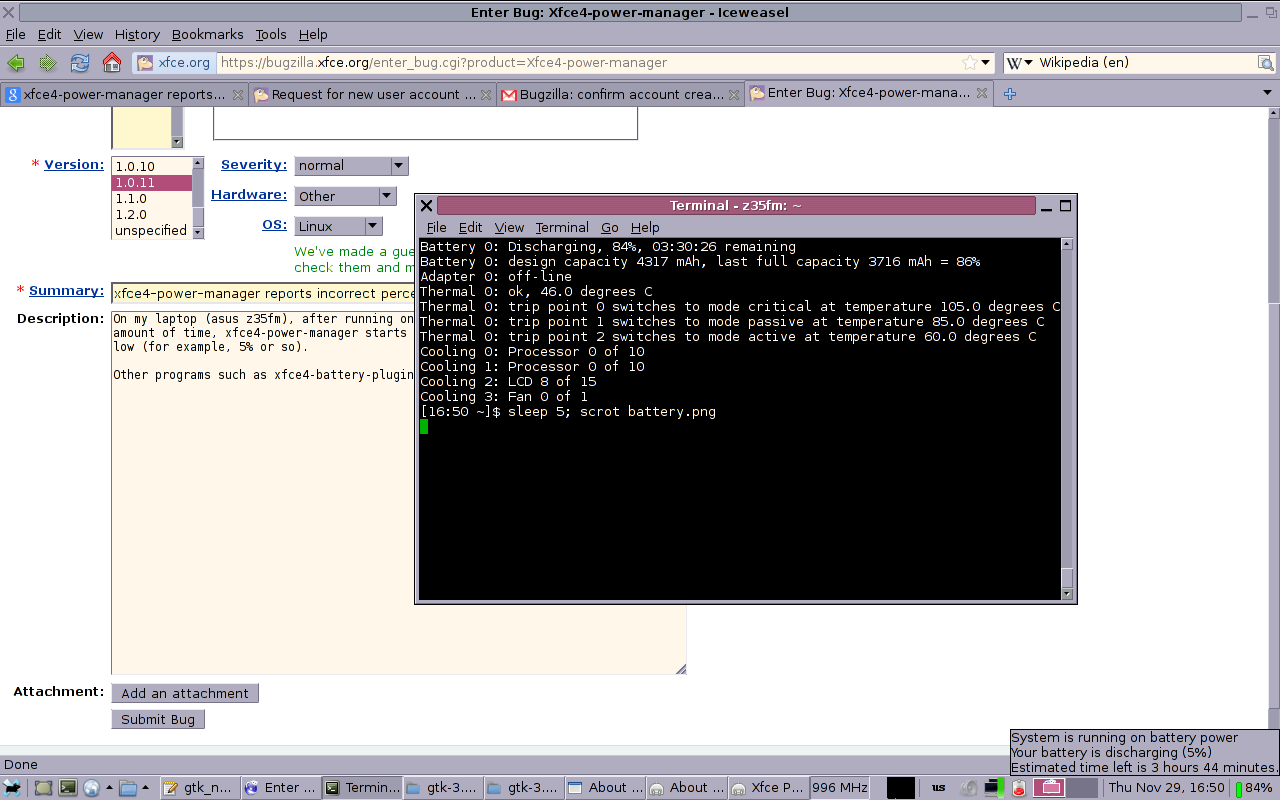
Task: Click the Submit Bug button
Action: click(x=158, y=719)
